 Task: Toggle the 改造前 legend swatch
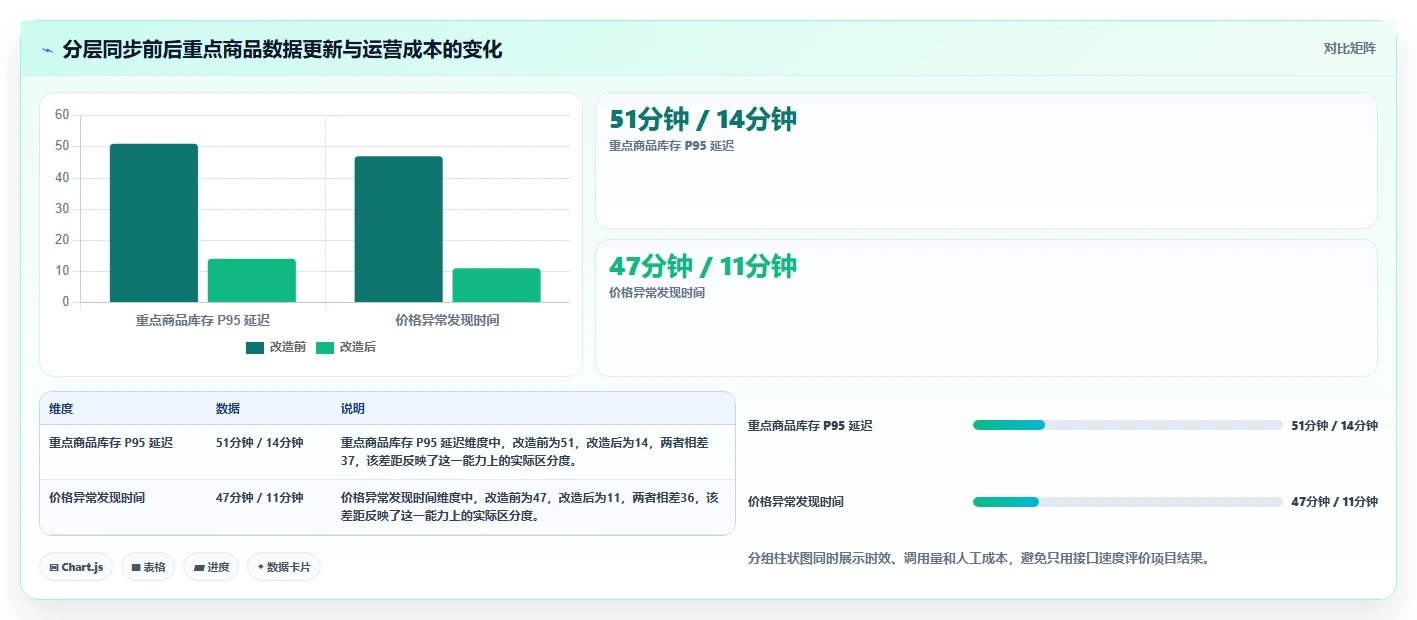(x=255, y=347)
